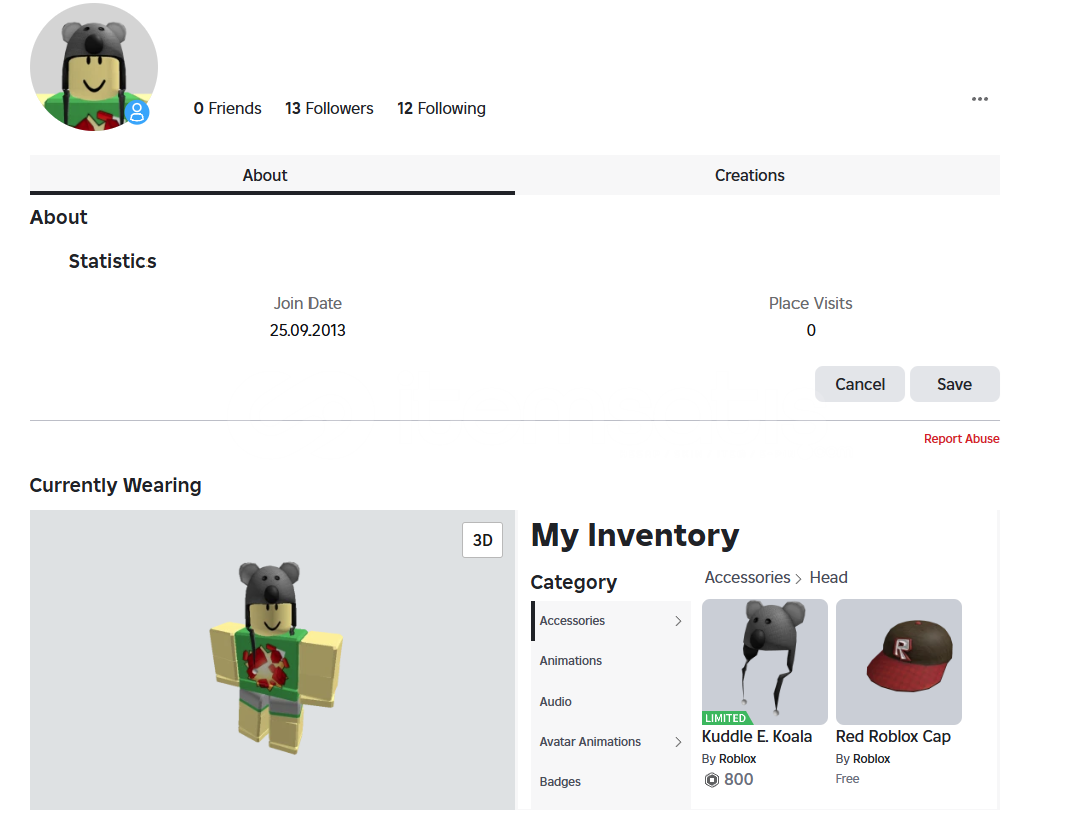Click the Robux icon beside 800

(712, 780)
